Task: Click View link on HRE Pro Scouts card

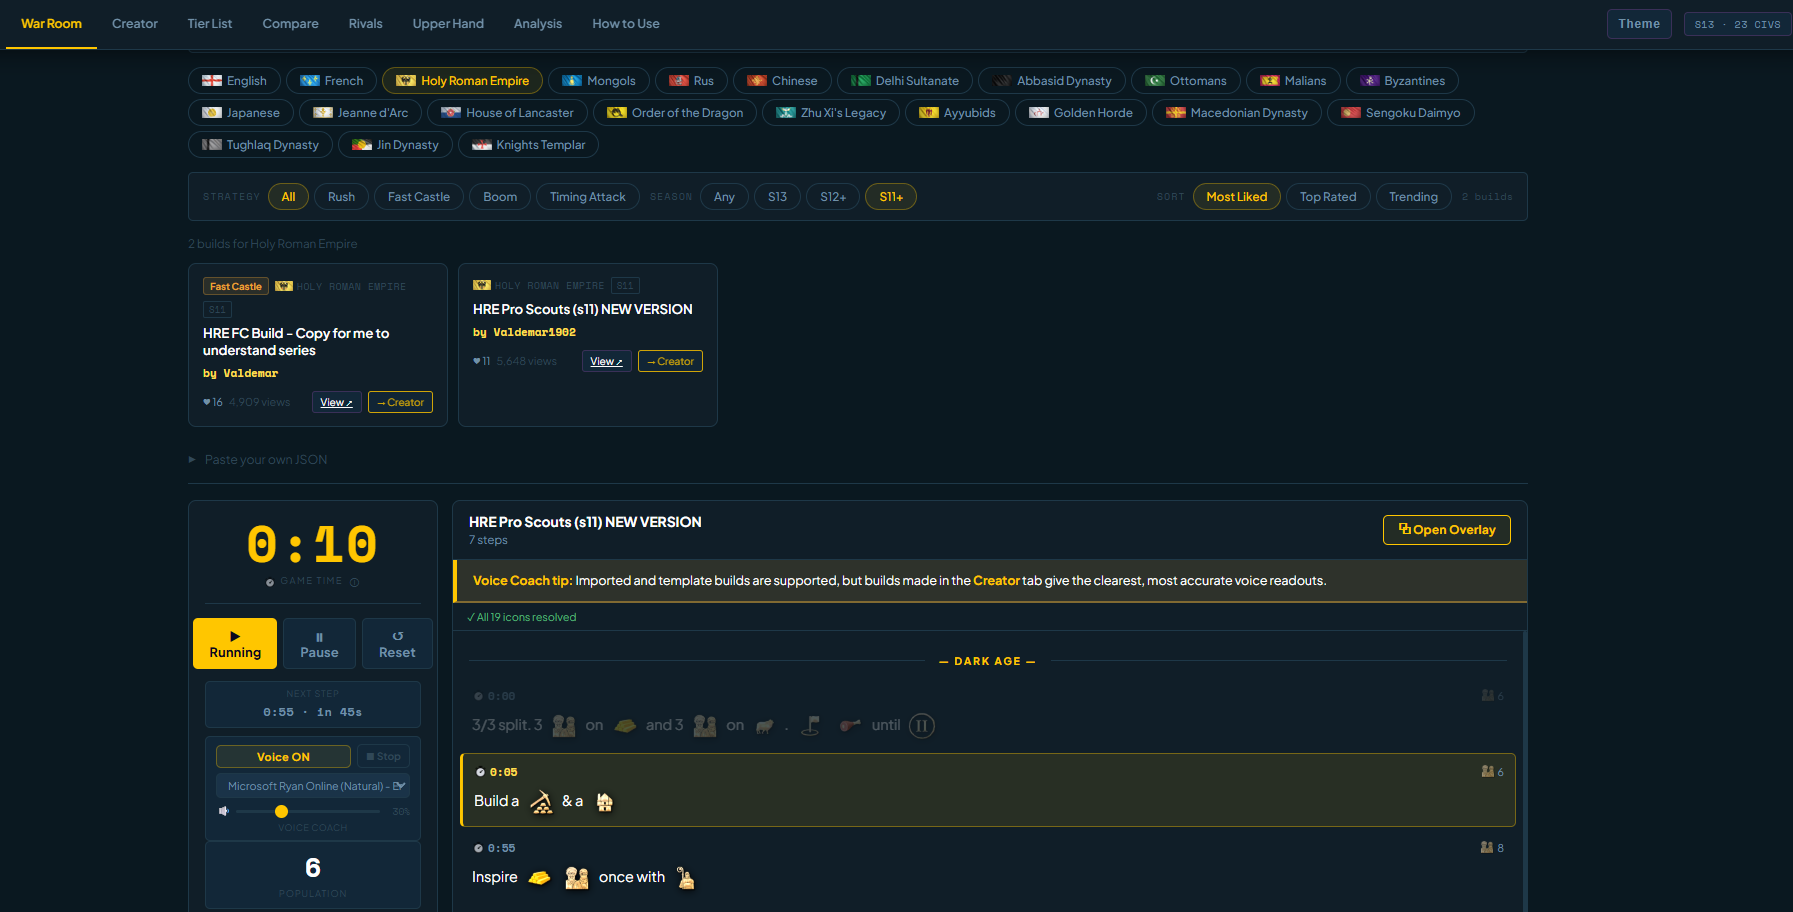Action: [607, 361]
